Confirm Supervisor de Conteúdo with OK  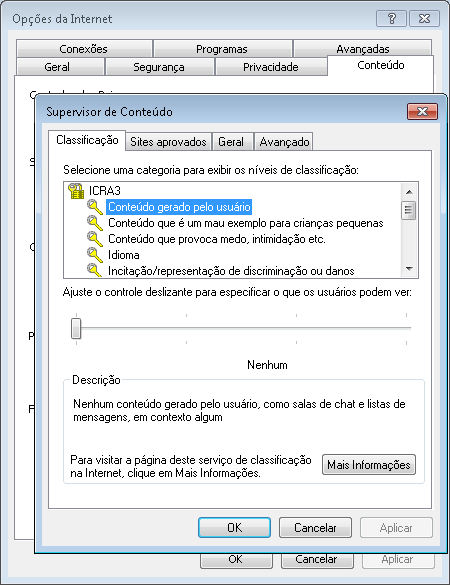point(234,528)
